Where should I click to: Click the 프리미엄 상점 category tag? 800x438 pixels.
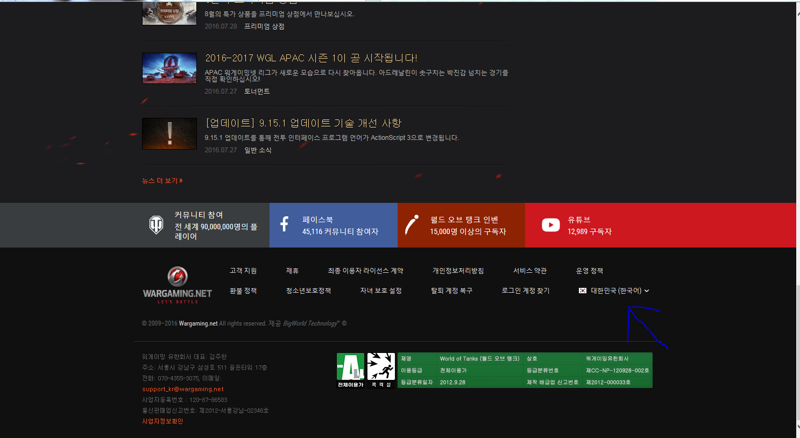pos(264,27)
